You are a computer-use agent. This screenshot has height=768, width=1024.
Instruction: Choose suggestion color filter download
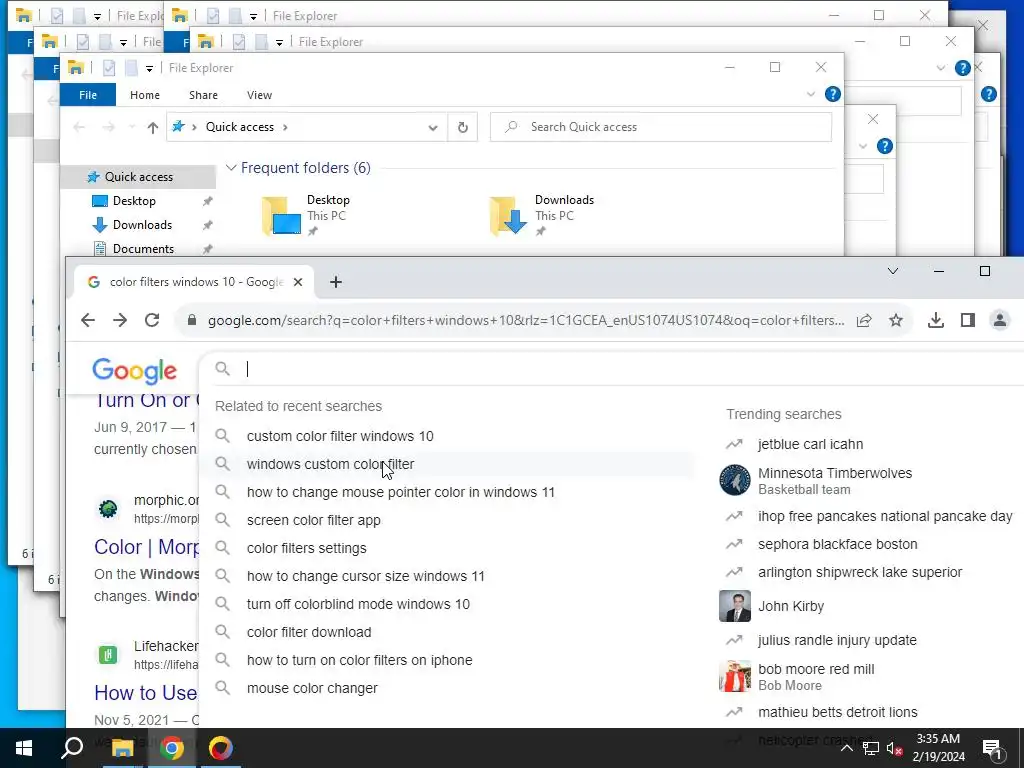click(x=309, y=633)
